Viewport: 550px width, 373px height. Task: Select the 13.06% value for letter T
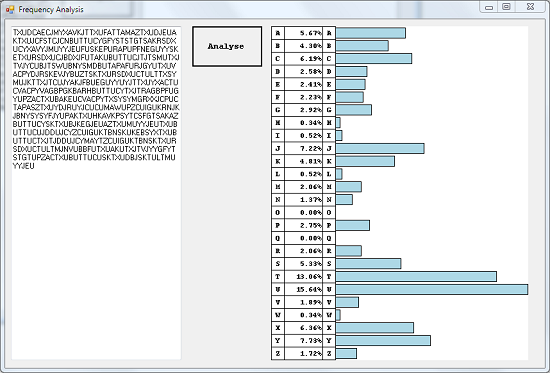303,277
